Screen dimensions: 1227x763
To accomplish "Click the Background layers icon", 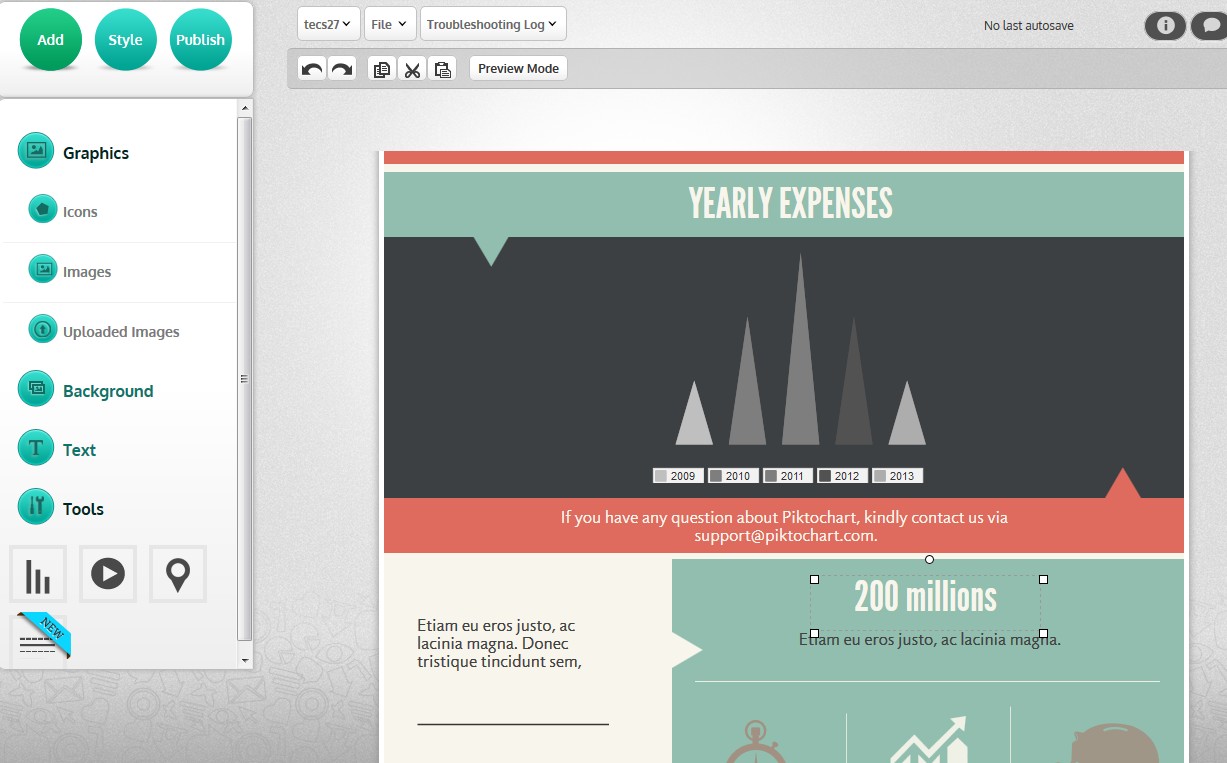I will [36, 388].
